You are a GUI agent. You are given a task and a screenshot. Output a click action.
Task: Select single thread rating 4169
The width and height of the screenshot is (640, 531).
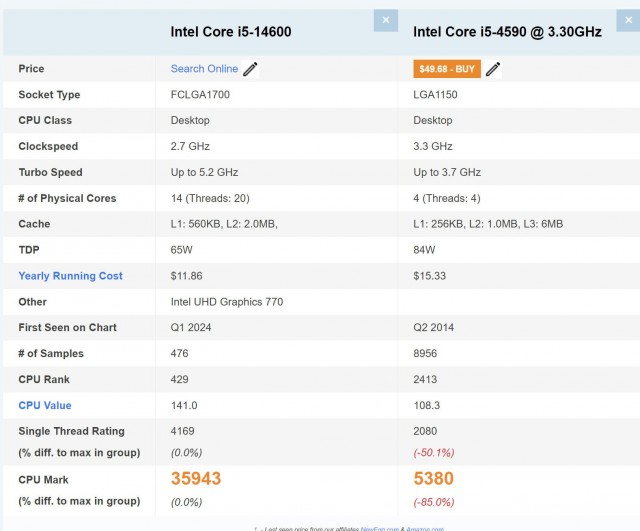pos(182,431)
